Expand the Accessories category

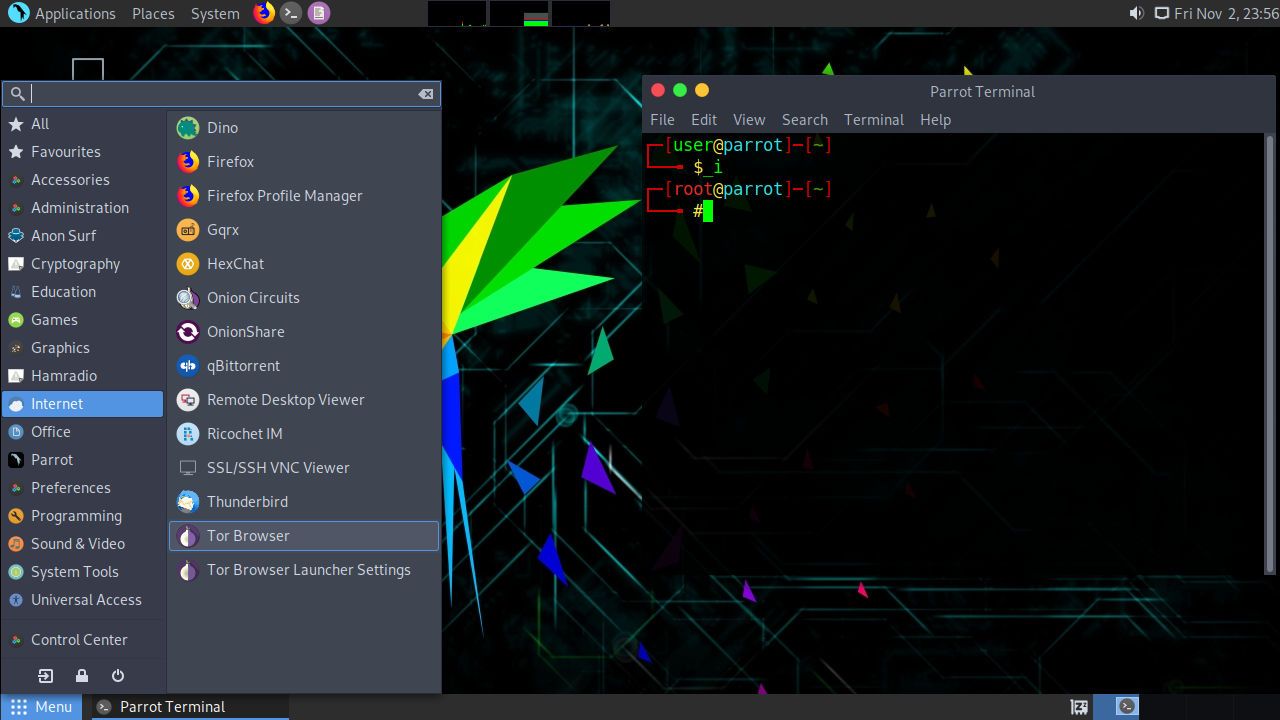[x=83, y=179]
